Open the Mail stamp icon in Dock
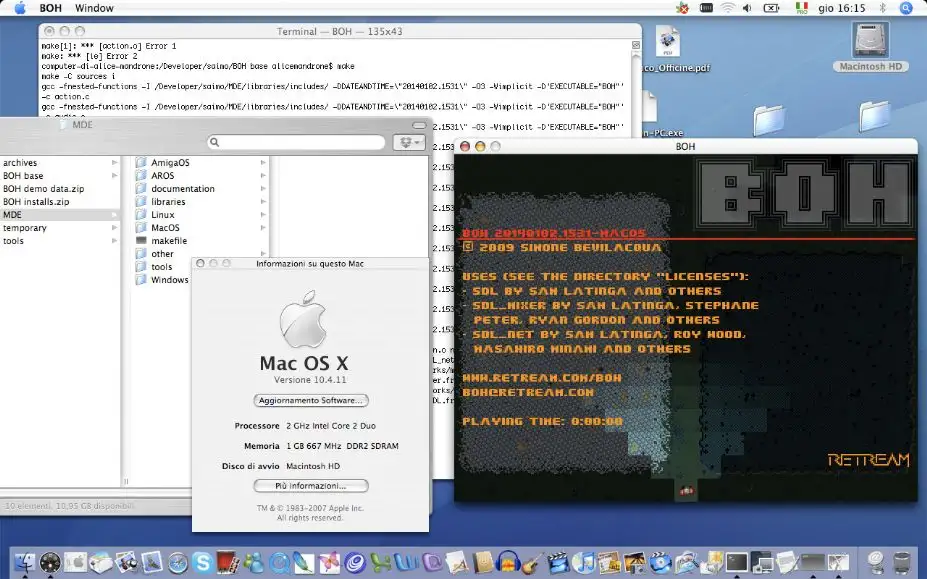The height and width of the screenshot is (579, 927). 153,562
